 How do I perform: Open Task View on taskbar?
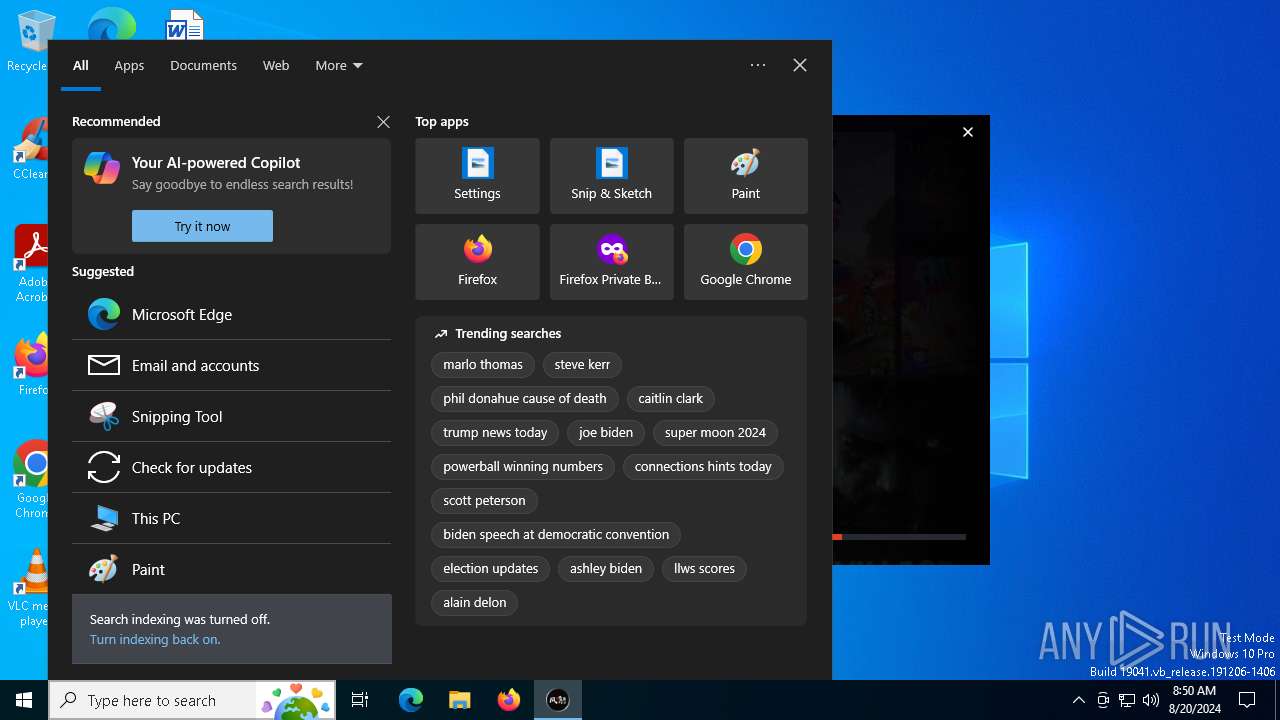click(x=360, y=700)
